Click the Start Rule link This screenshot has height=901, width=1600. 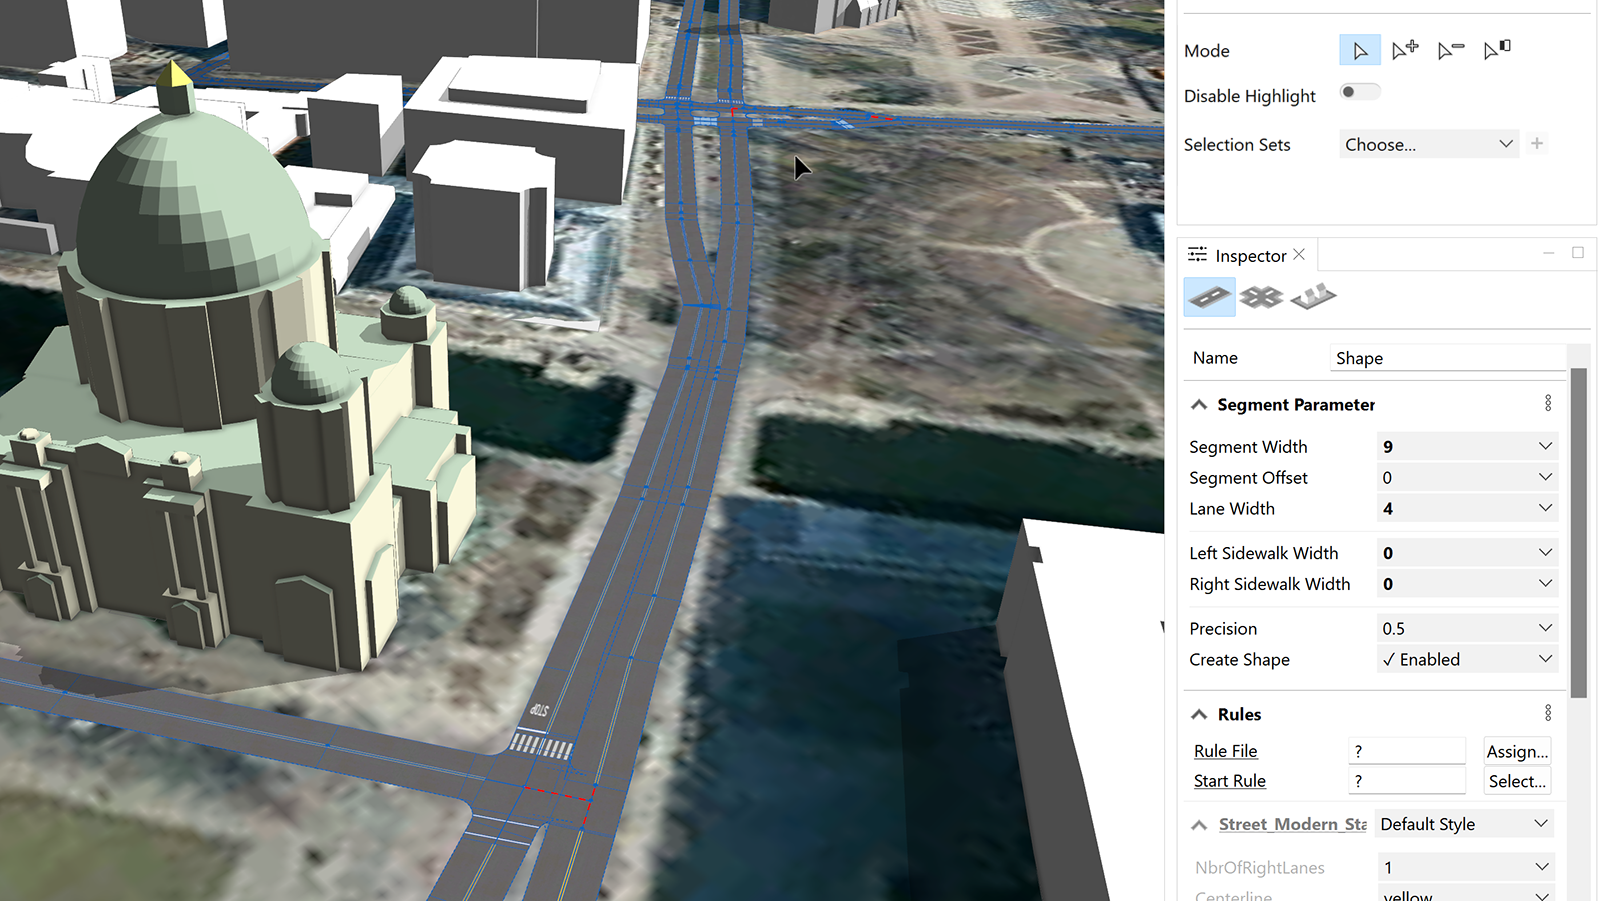(x=1229, y=781)
